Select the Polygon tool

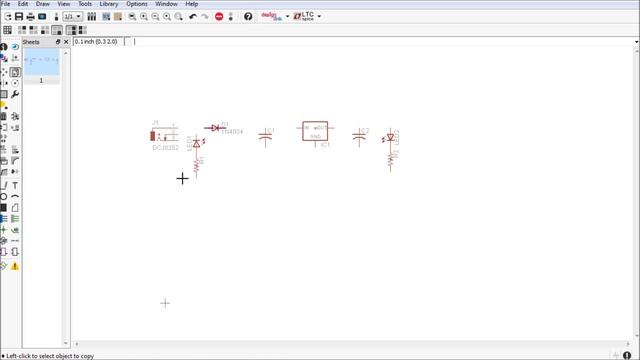tap(15, 208)
